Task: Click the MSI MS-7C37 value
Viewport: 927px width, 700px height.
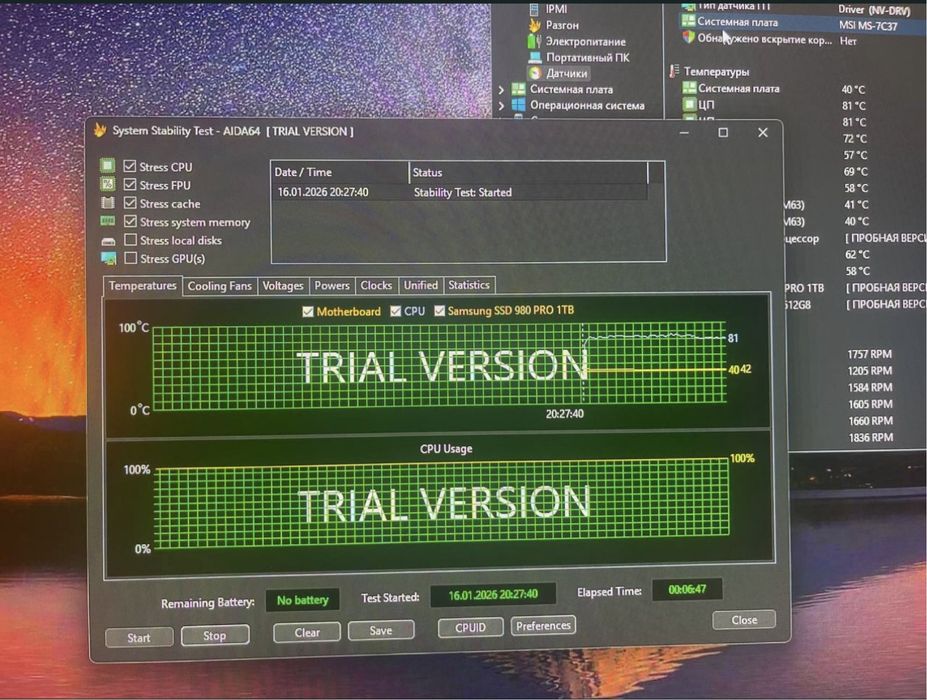Action: [868, 25]
